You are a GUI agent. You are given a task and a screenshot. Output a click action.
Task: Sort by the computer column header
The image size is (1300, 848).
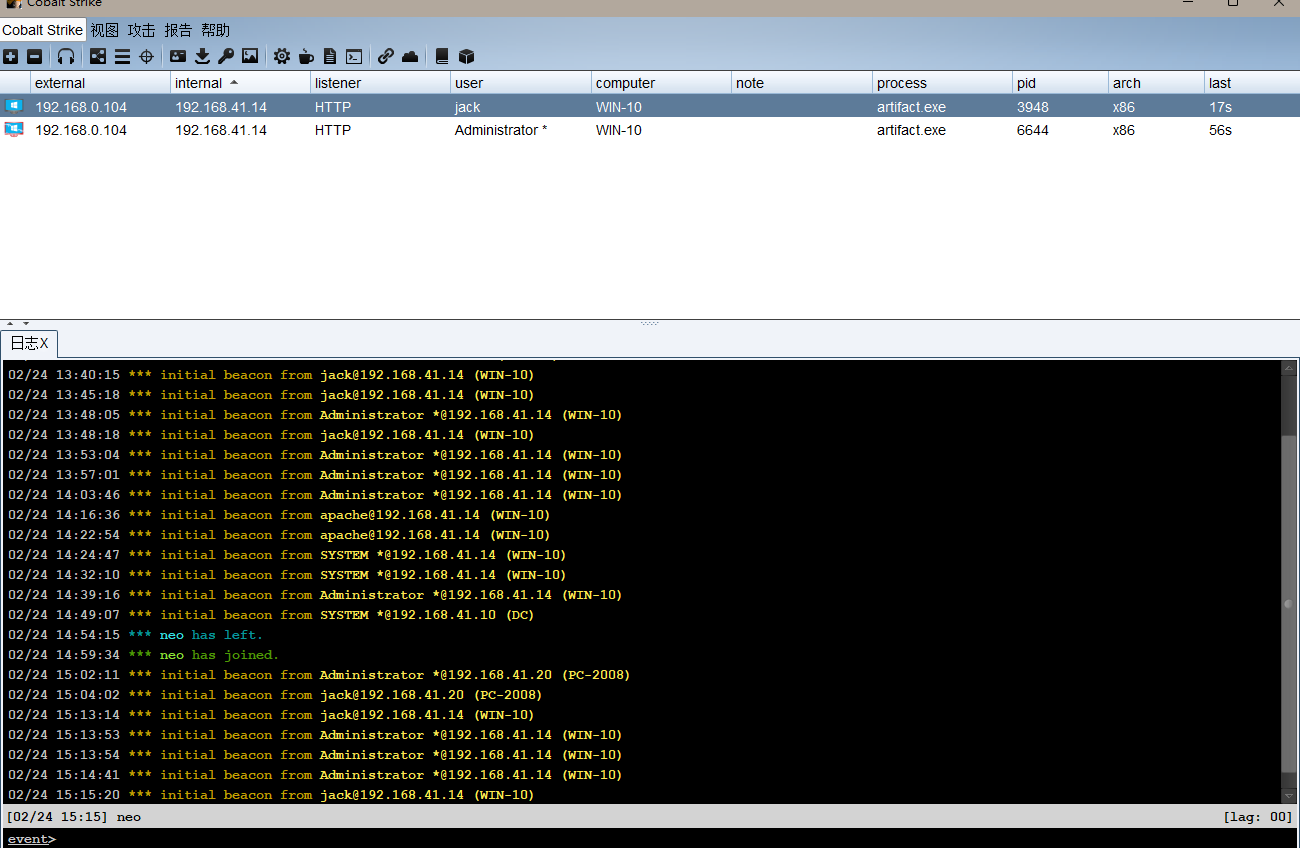coord(661,83)
